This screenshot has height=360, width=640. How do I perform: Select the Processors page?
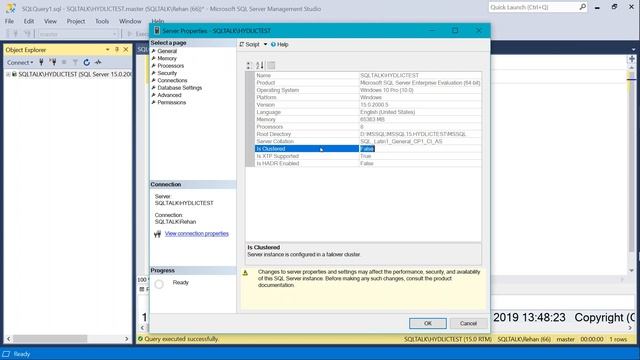pyautogui.click(x=171, y=66)
